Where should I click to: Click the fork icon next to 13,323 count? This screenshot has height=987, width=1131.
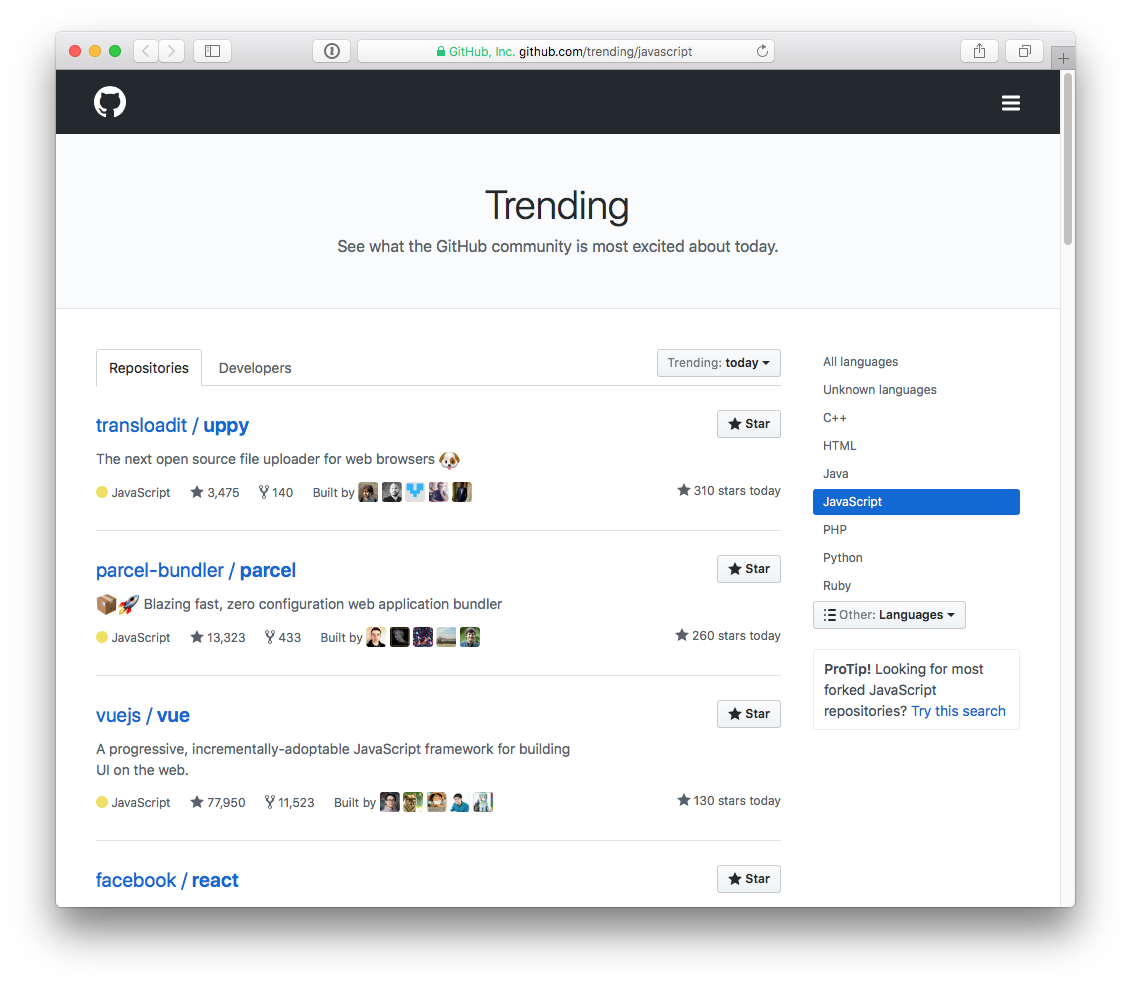268,637
